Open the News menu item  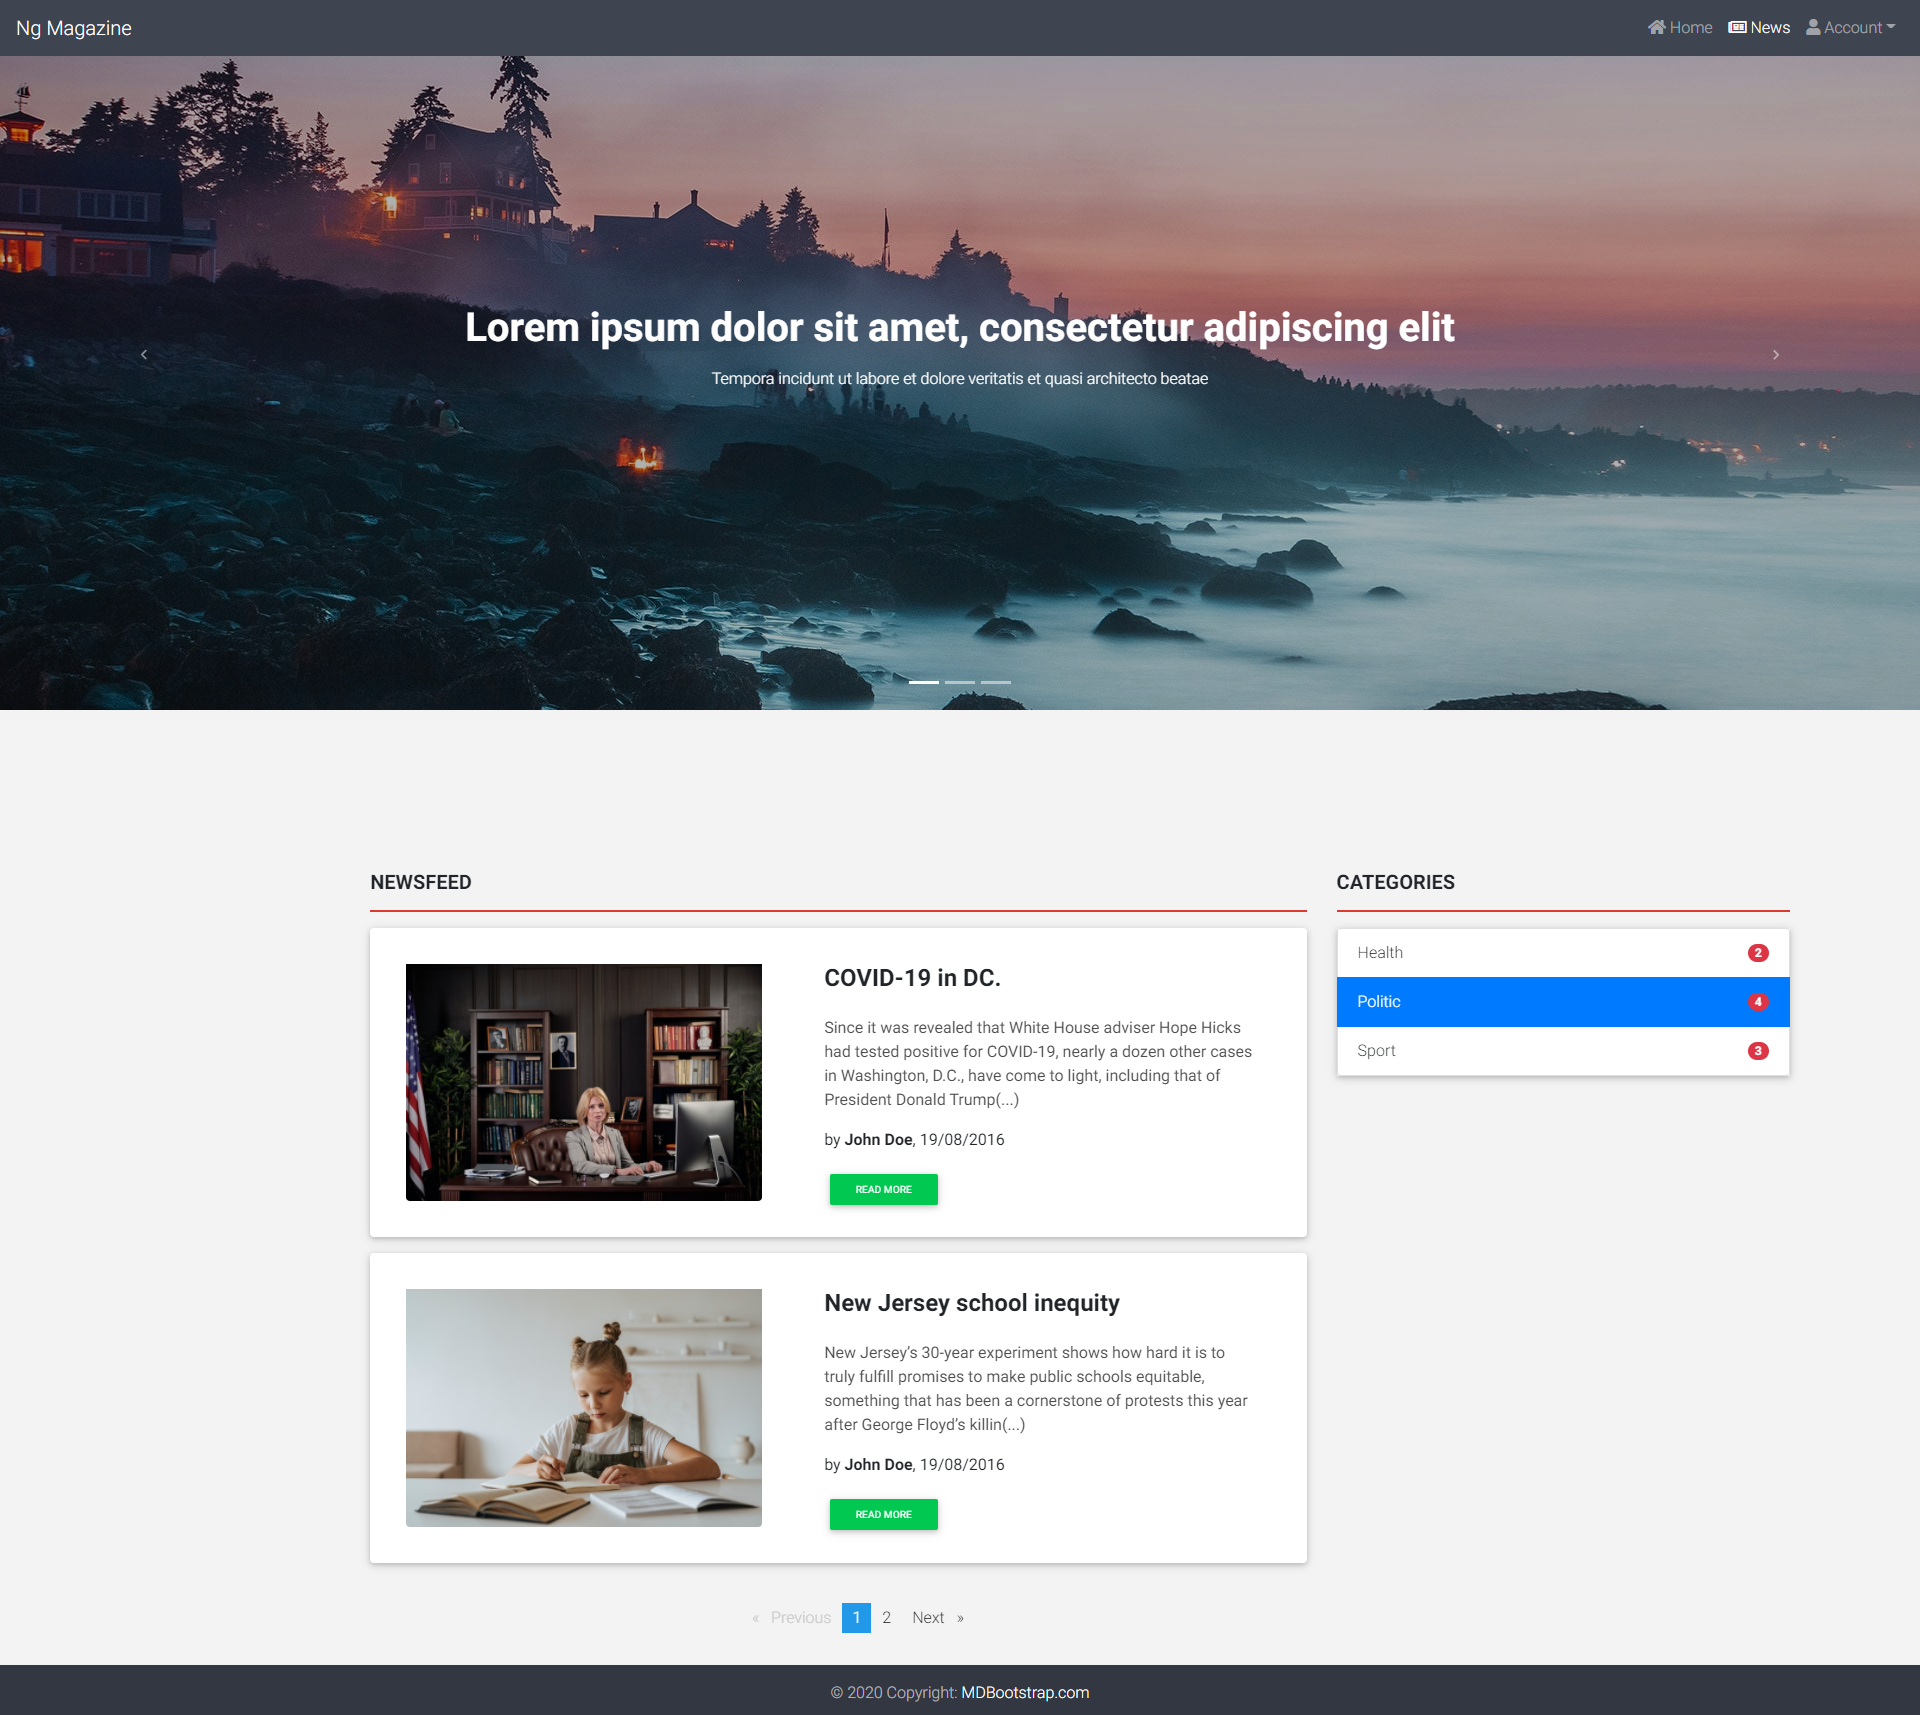pyautogui.click(x=1761, y=26)
